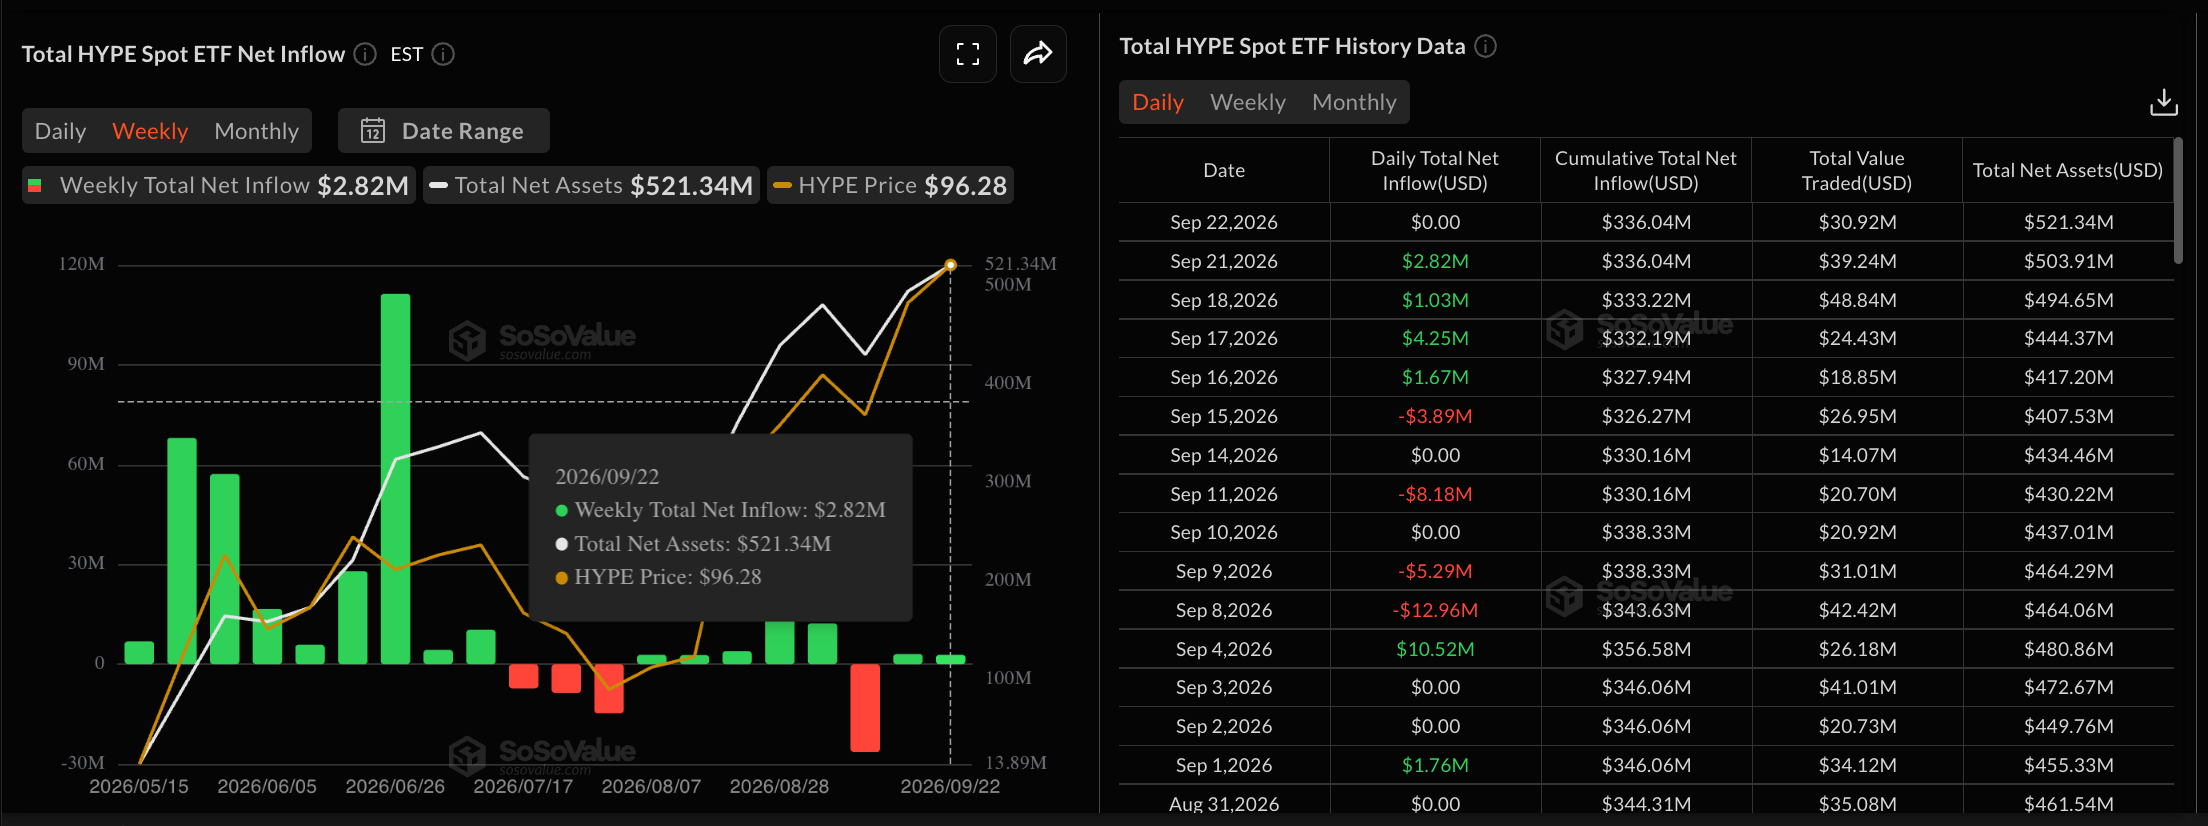Click the $4.25M inflow cell

point(1435,338)
